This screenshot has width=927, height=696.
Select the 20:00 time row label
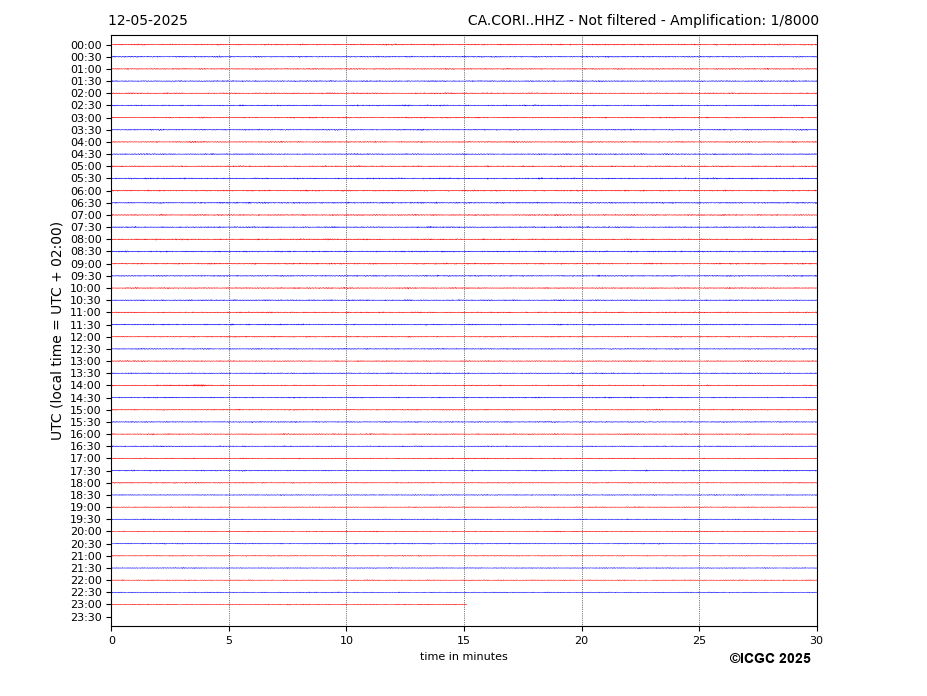[86, 532]
